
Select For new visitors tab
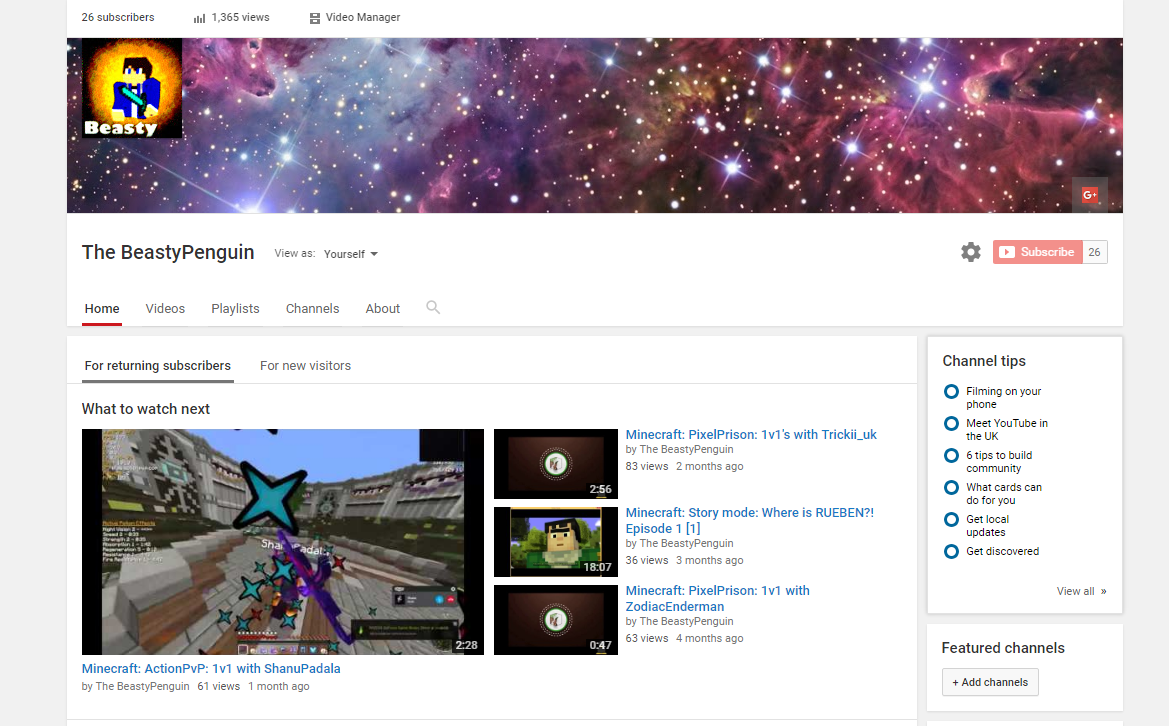(x=305, y=366)
